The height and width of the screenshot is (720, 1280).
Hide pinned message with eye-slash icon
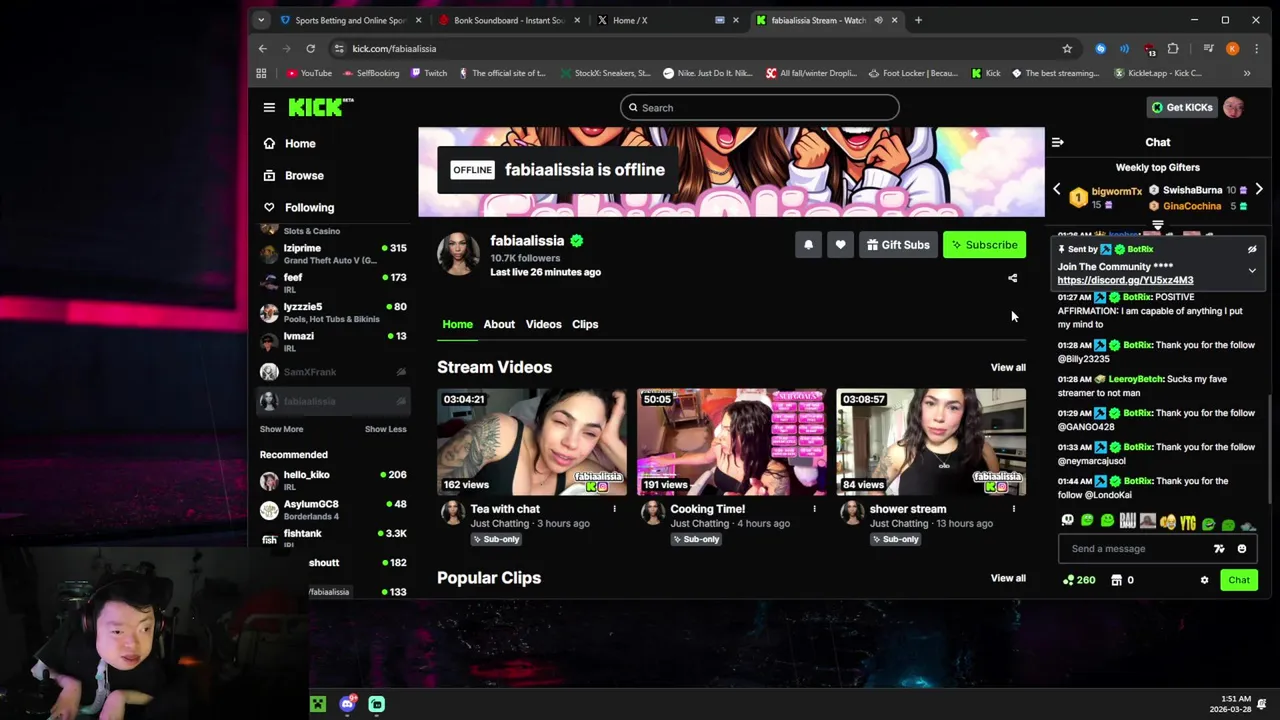tap(1252, 249)
